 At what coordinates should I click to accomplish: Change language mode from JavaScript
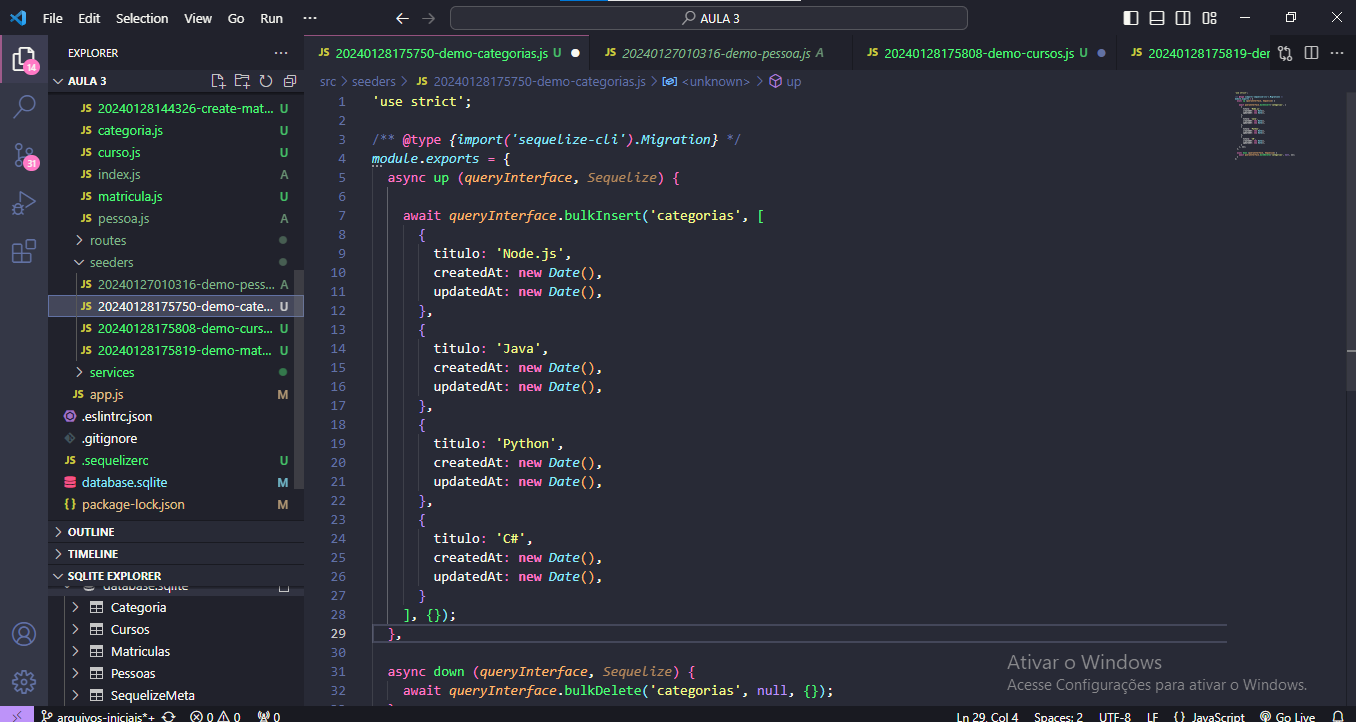click(x=1208, y=716)
